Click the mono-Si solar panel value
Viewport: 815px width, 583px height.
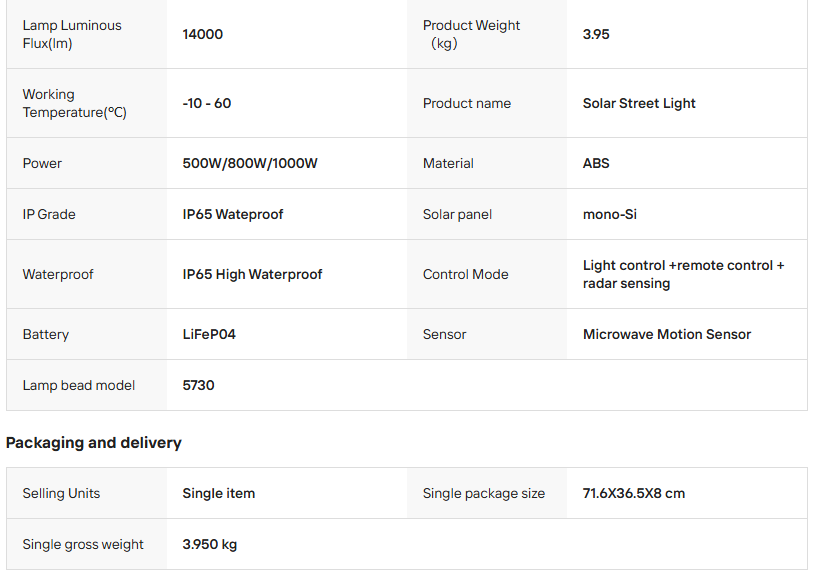[x=610, y=214]
